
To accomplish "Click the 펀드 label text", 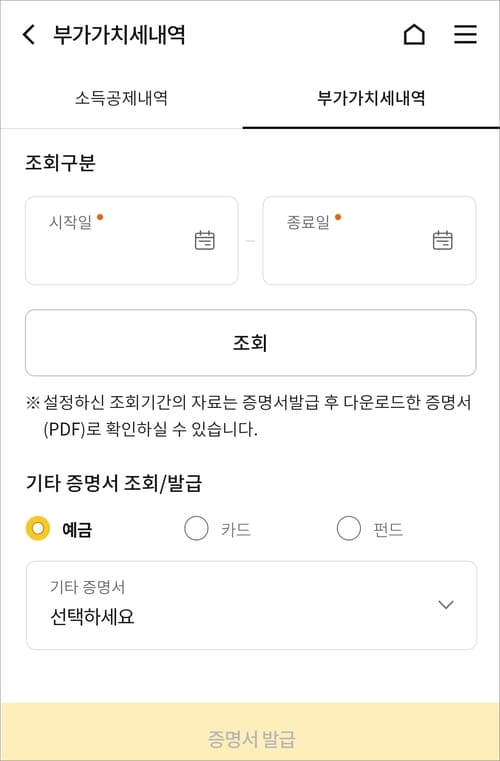I will [x=388, y=529].
